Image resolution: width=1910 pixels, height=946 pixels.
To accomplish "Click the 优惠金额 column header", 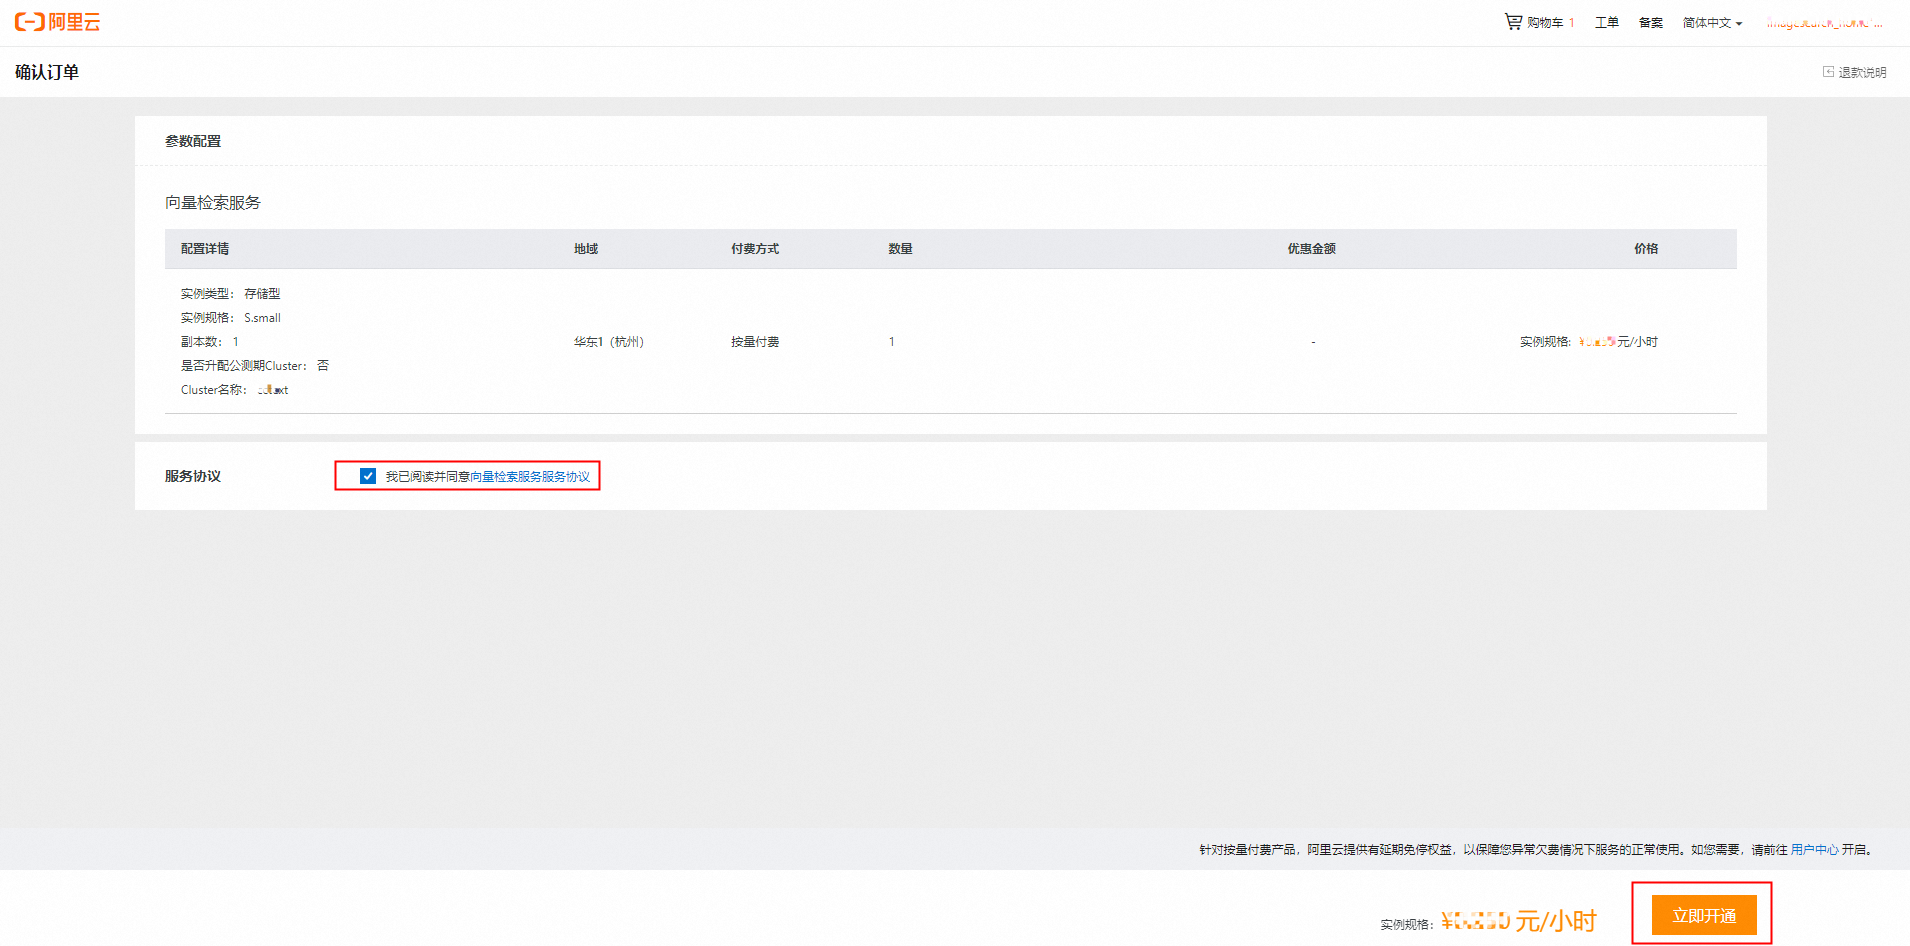I will pos(1311,249).
